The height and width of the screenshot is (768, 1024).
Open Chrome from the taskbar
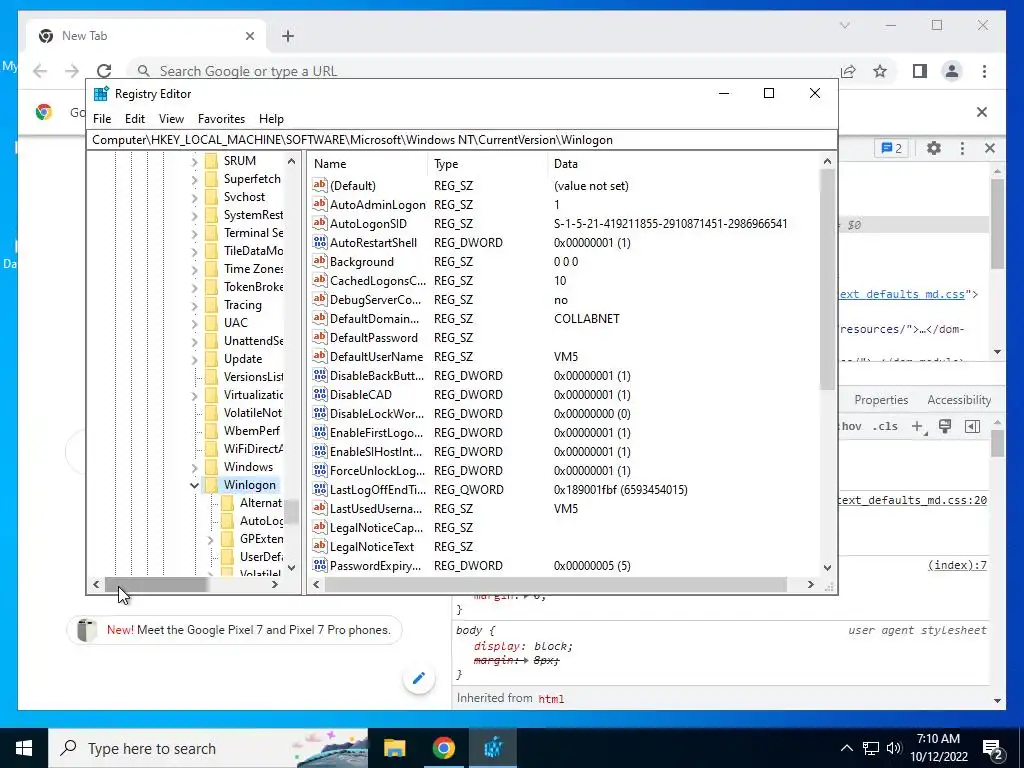(443, 748)
